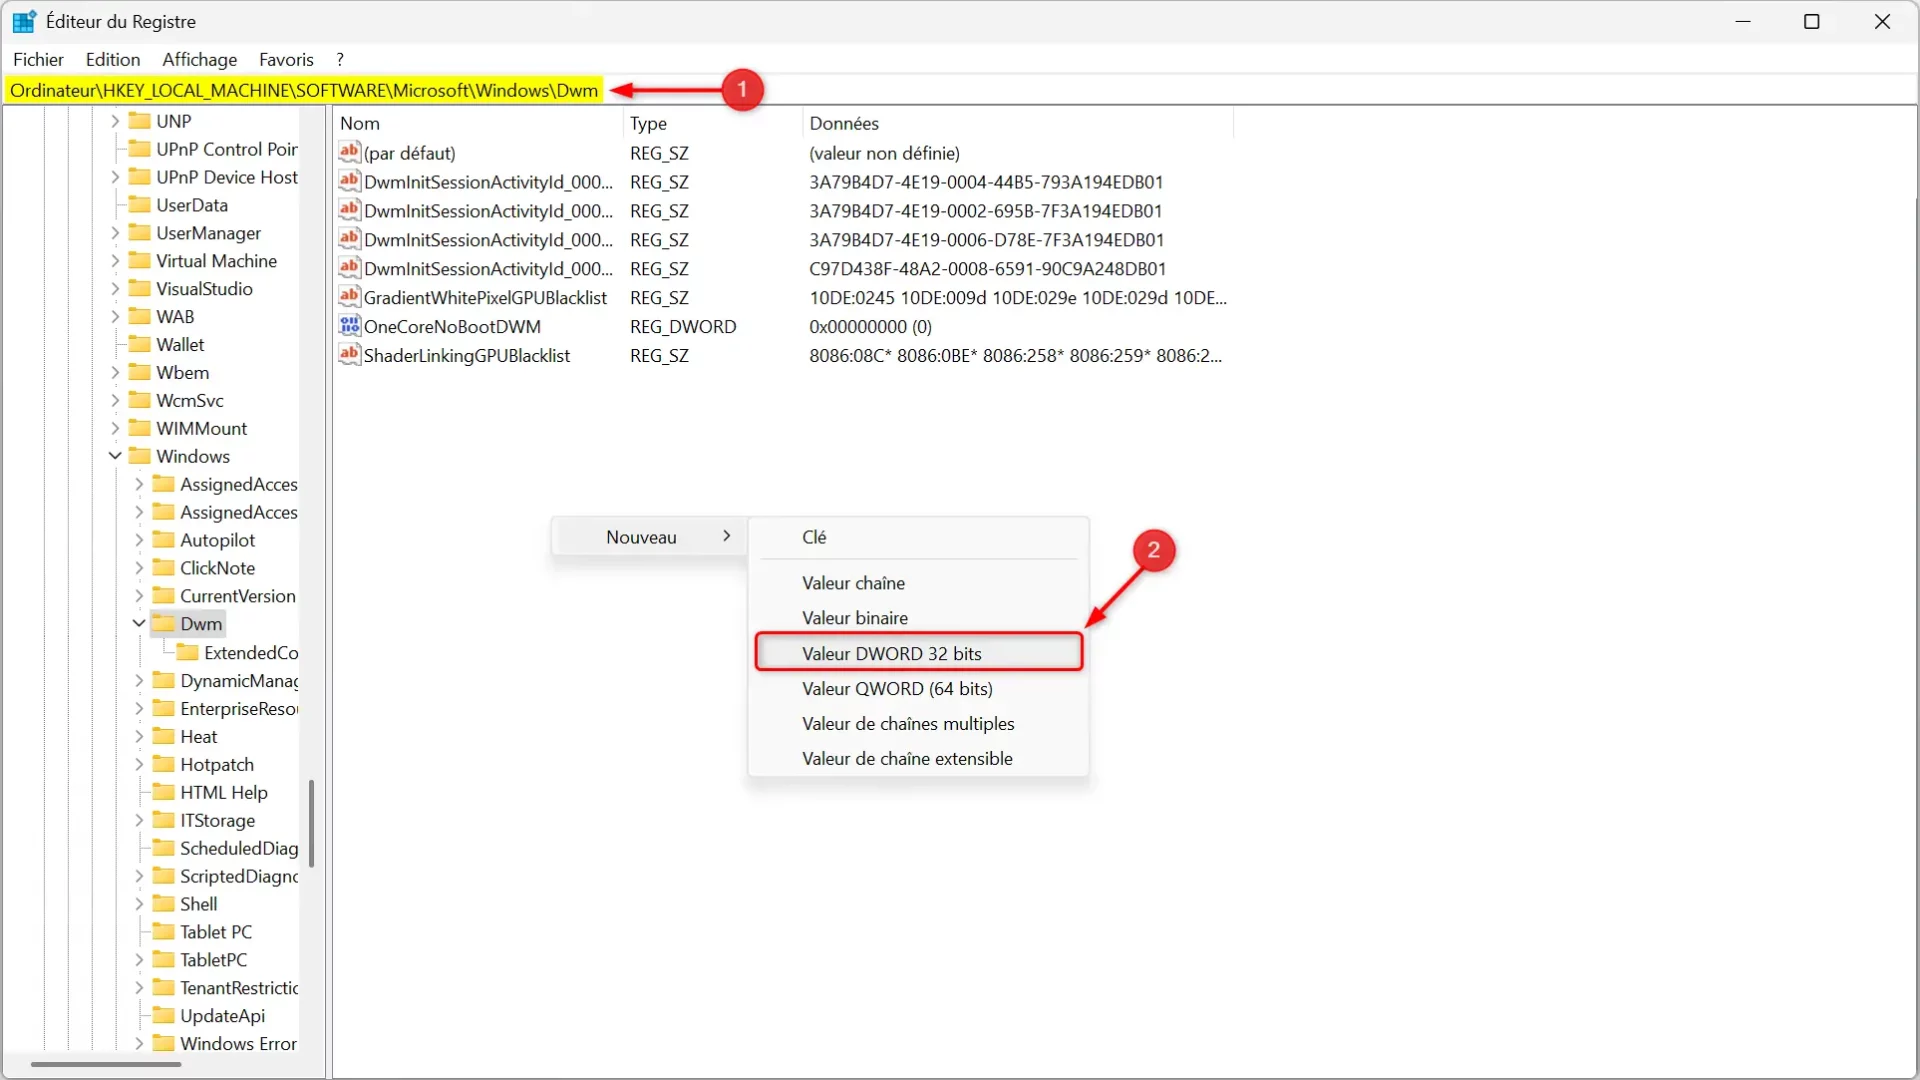
Task: Select Valeur QWORD (64 bits)
Action: pos(919,688)
